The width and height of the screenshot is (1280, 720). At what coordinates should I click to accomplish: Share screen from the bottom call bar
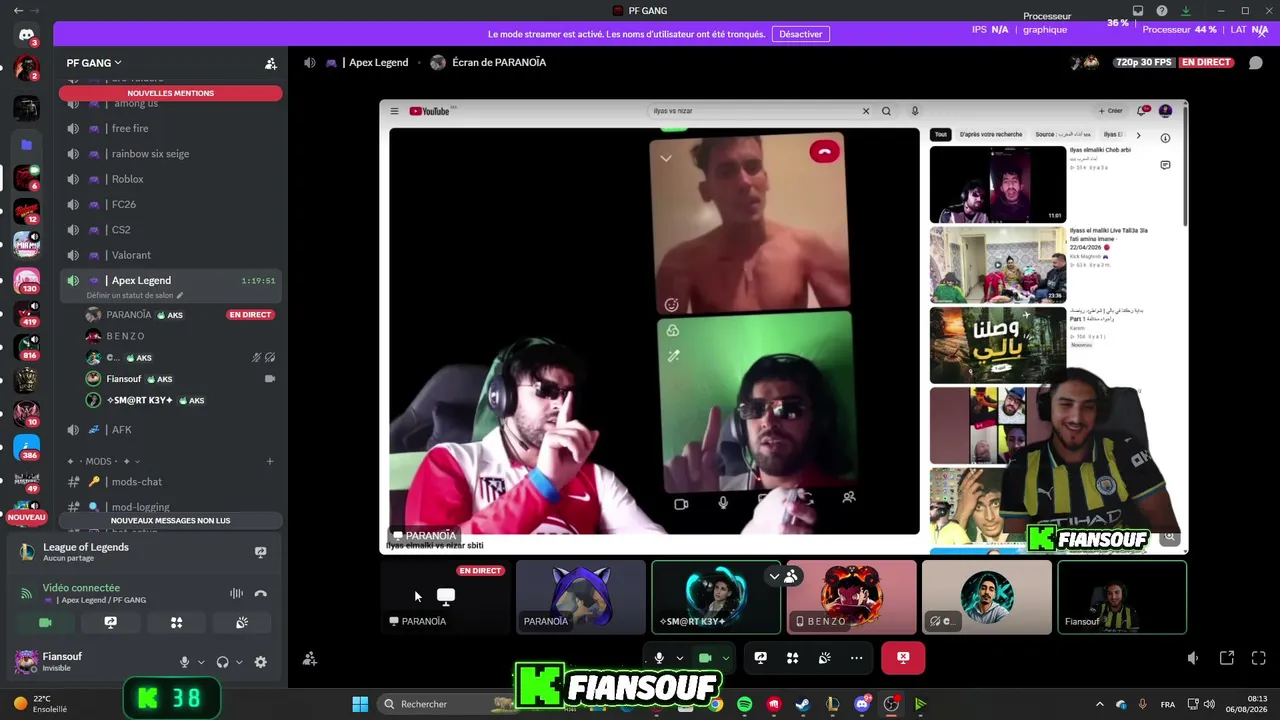pos(760,658)
